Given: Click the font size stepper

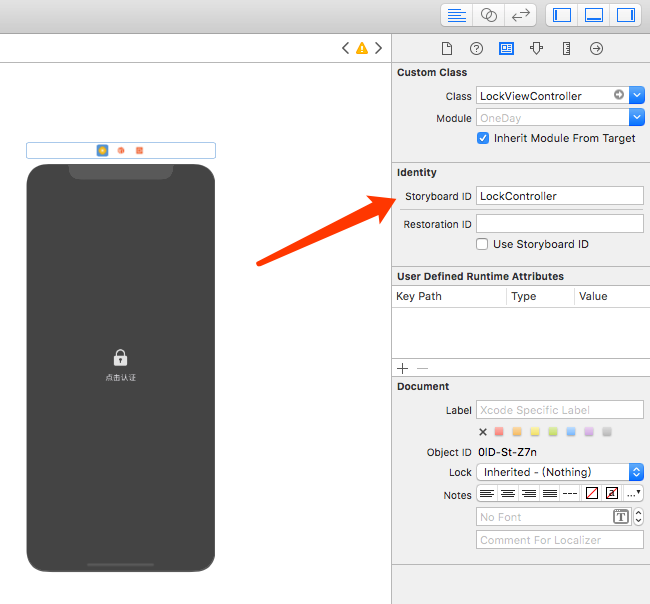Looking at the screenshot, I should 638,517.
